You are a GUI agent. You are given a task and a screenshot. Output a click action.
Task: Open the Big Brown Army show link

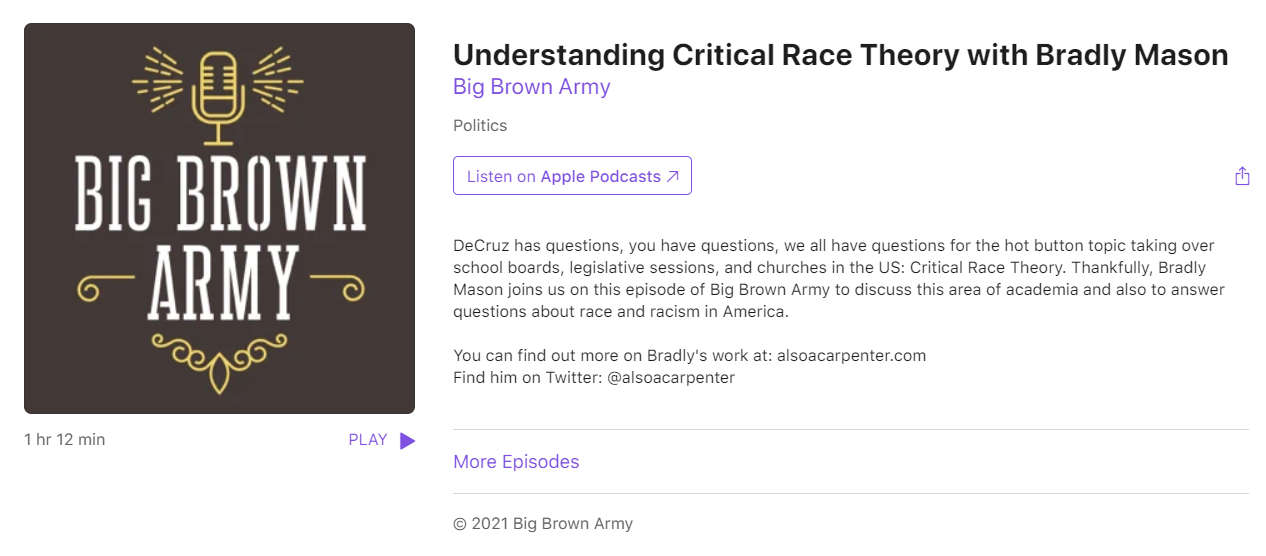[x=531, y=87]
